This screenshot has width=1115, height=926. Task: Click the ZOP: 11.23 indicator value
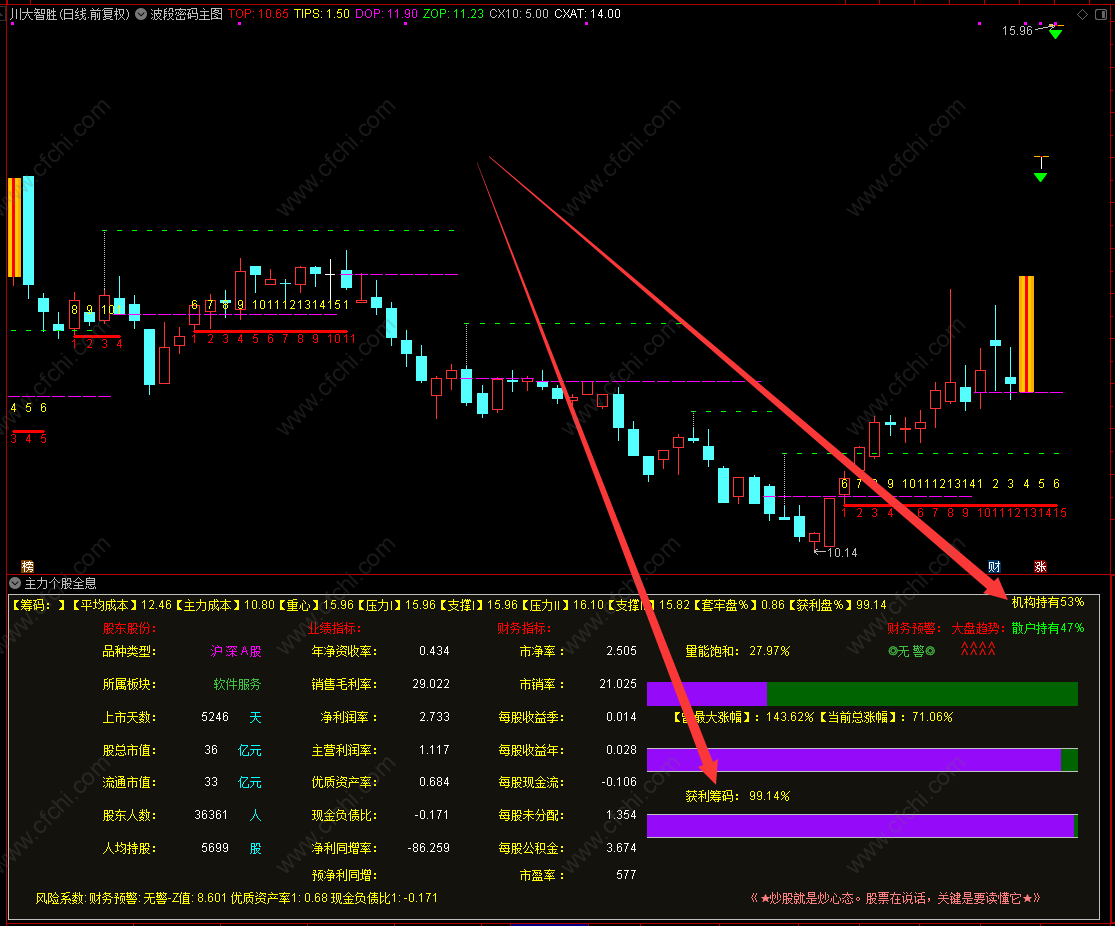(453, 14)
